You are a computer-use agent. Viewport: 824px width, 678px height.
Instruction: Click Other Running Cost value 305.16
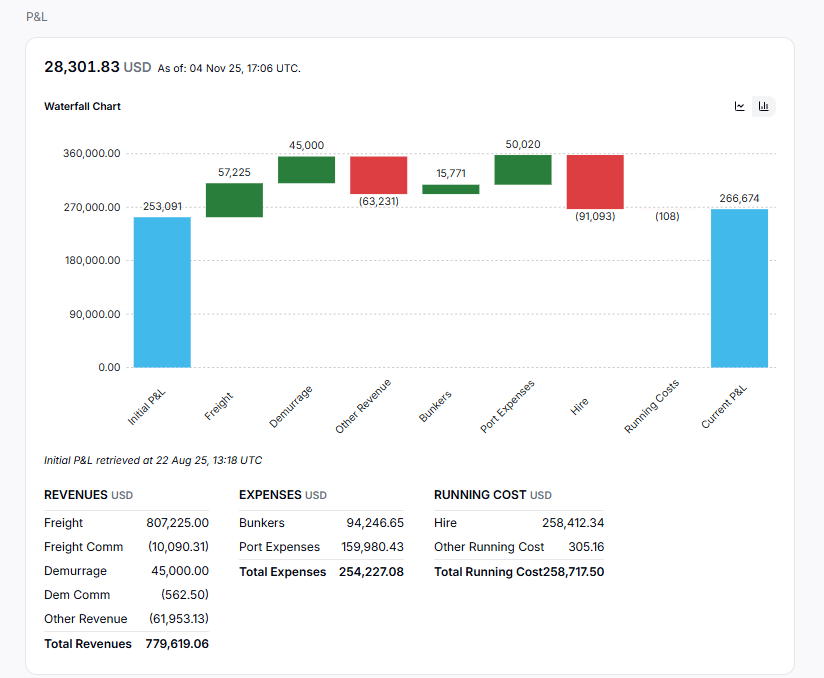(586, 547)
